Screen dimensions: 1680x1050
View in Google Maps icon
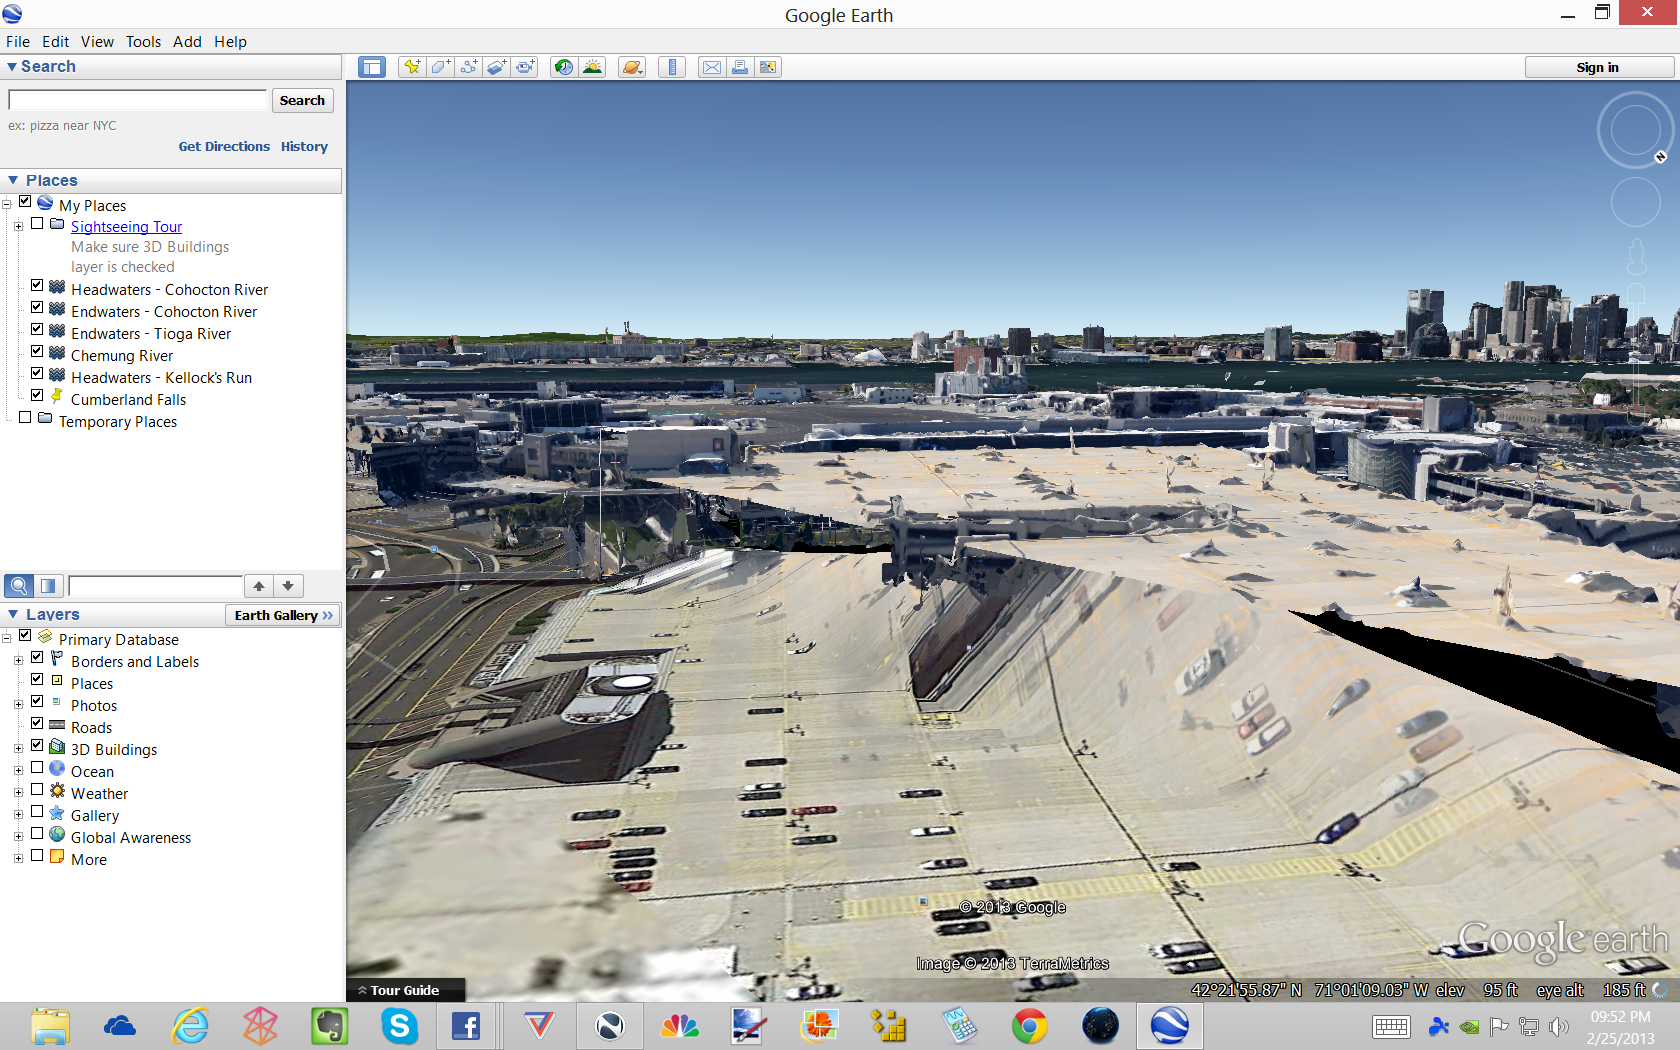(768, 67)
